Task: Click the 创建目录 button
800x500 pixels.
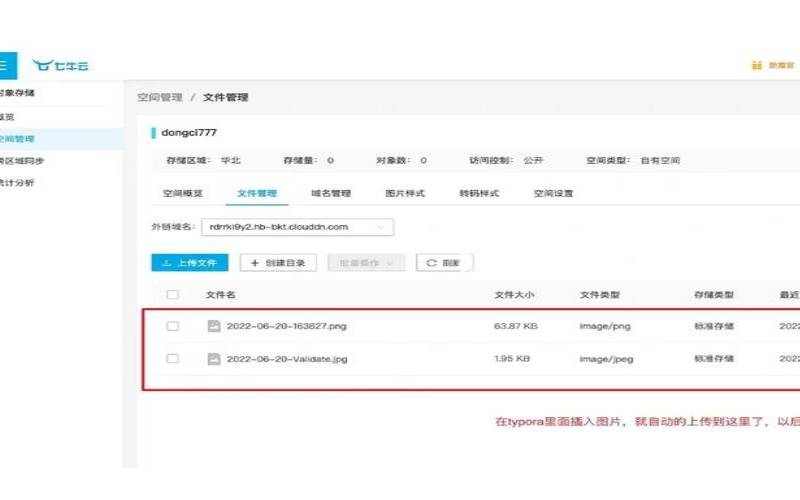Action: (278, 263)
